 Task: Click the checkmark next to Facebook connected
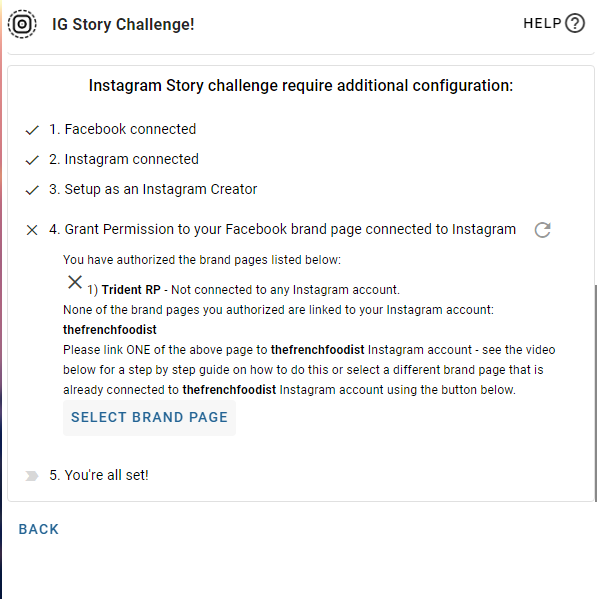(32, 130)
